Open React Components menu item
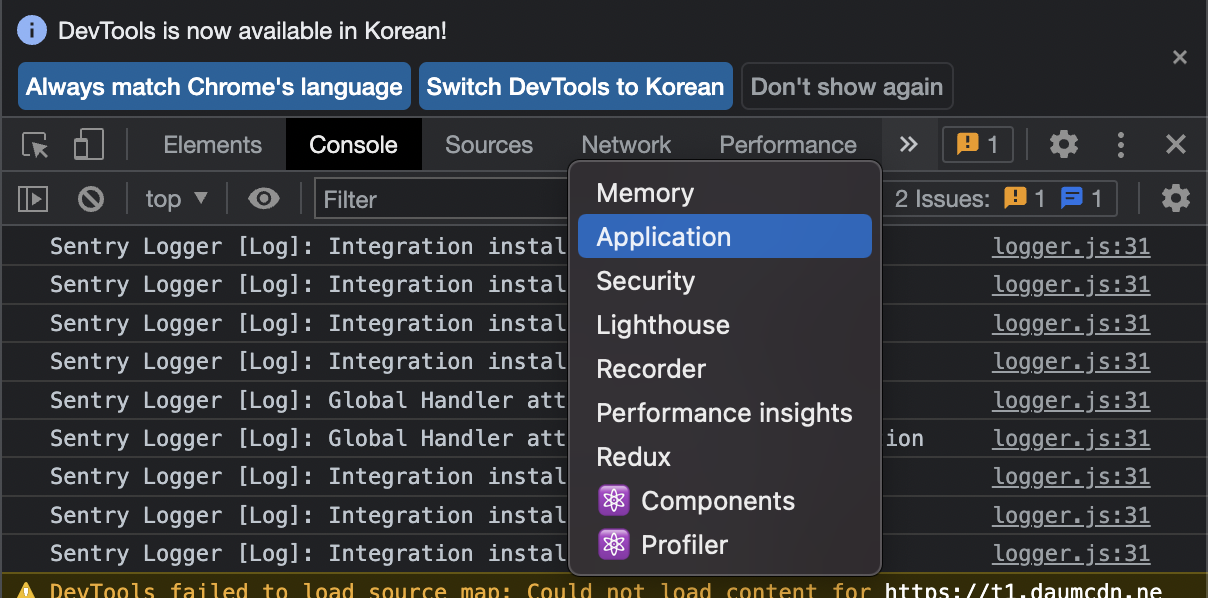 point(725,501)
